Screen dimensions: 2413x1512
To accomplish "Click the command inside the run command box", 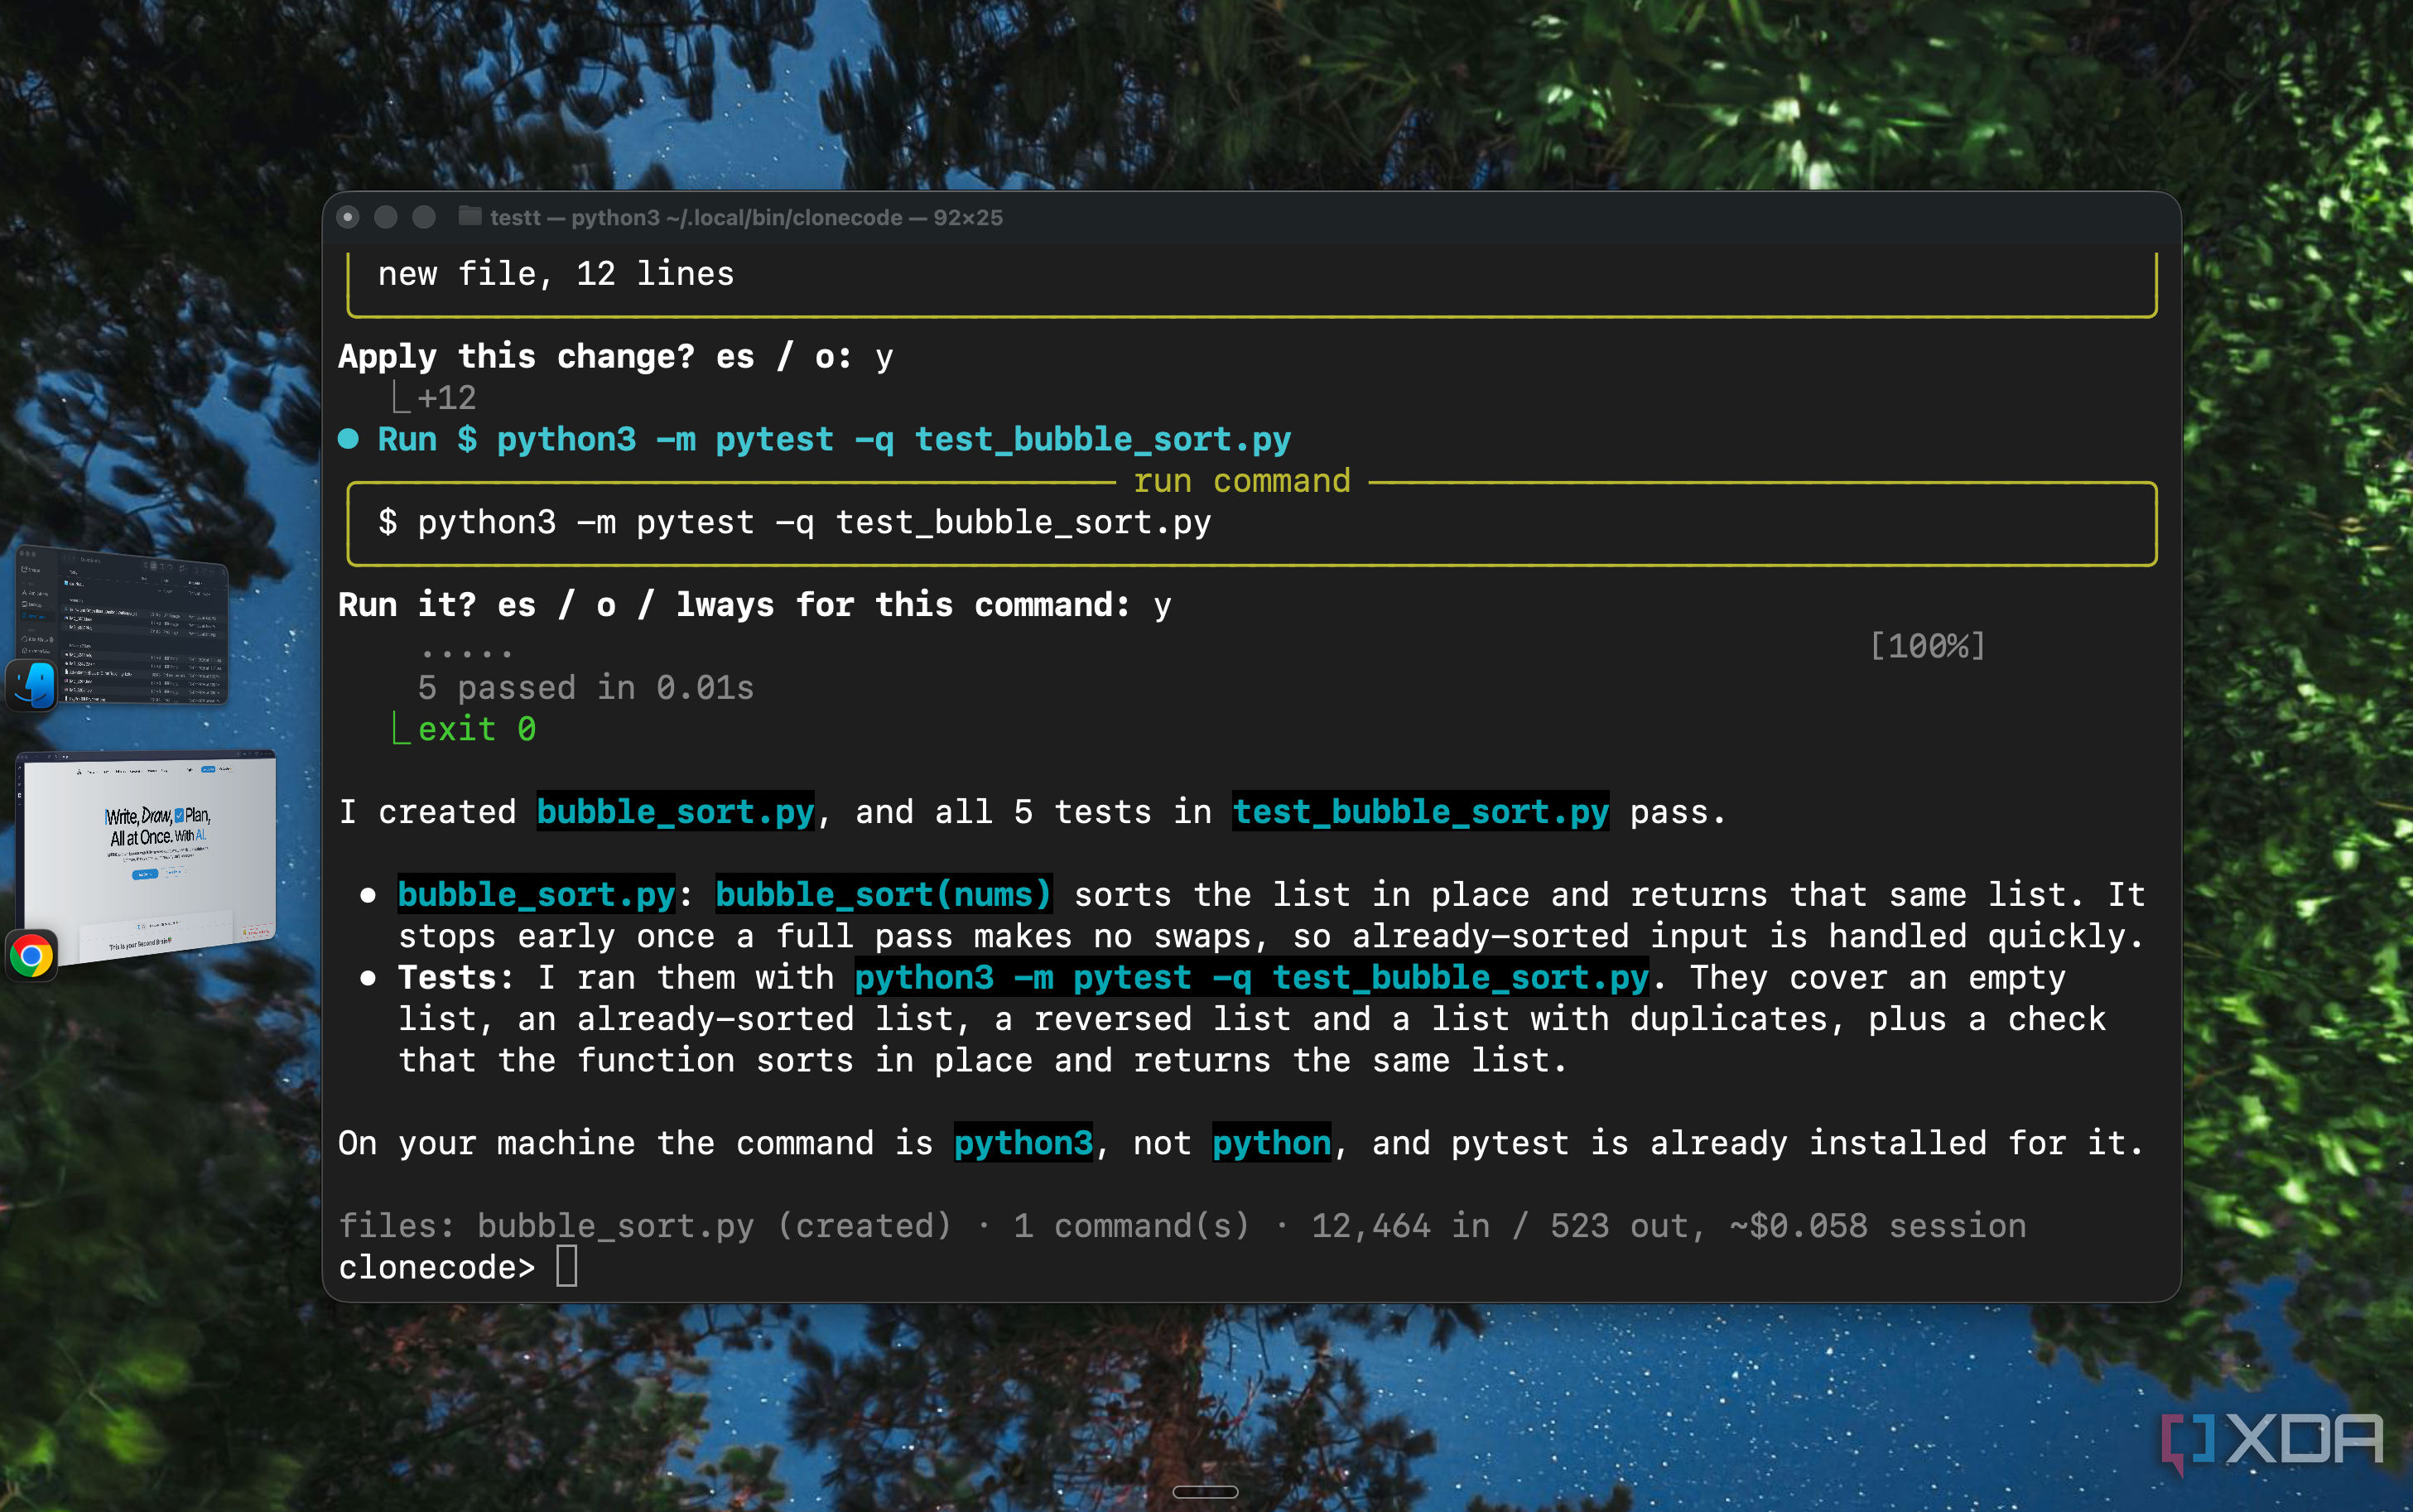I will coord(794,523).
